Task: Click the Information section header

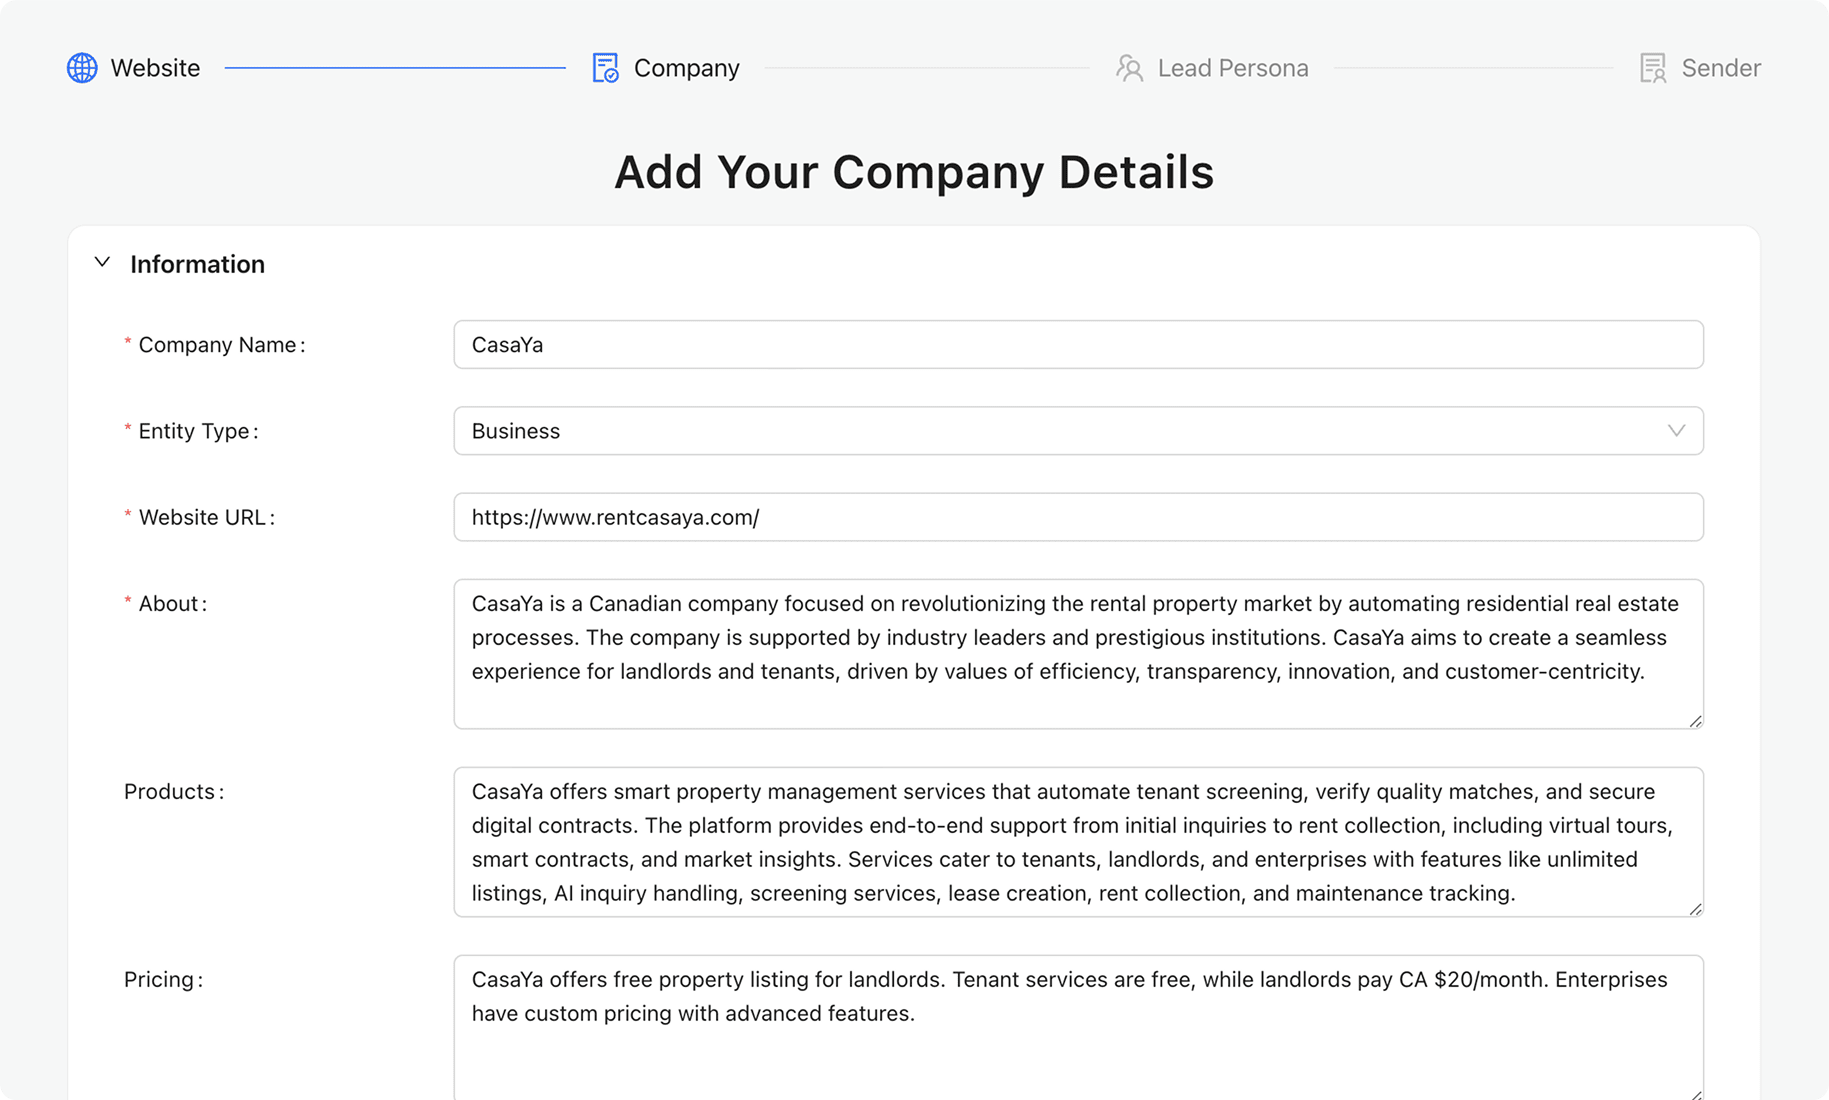Action: pos(197,264)
